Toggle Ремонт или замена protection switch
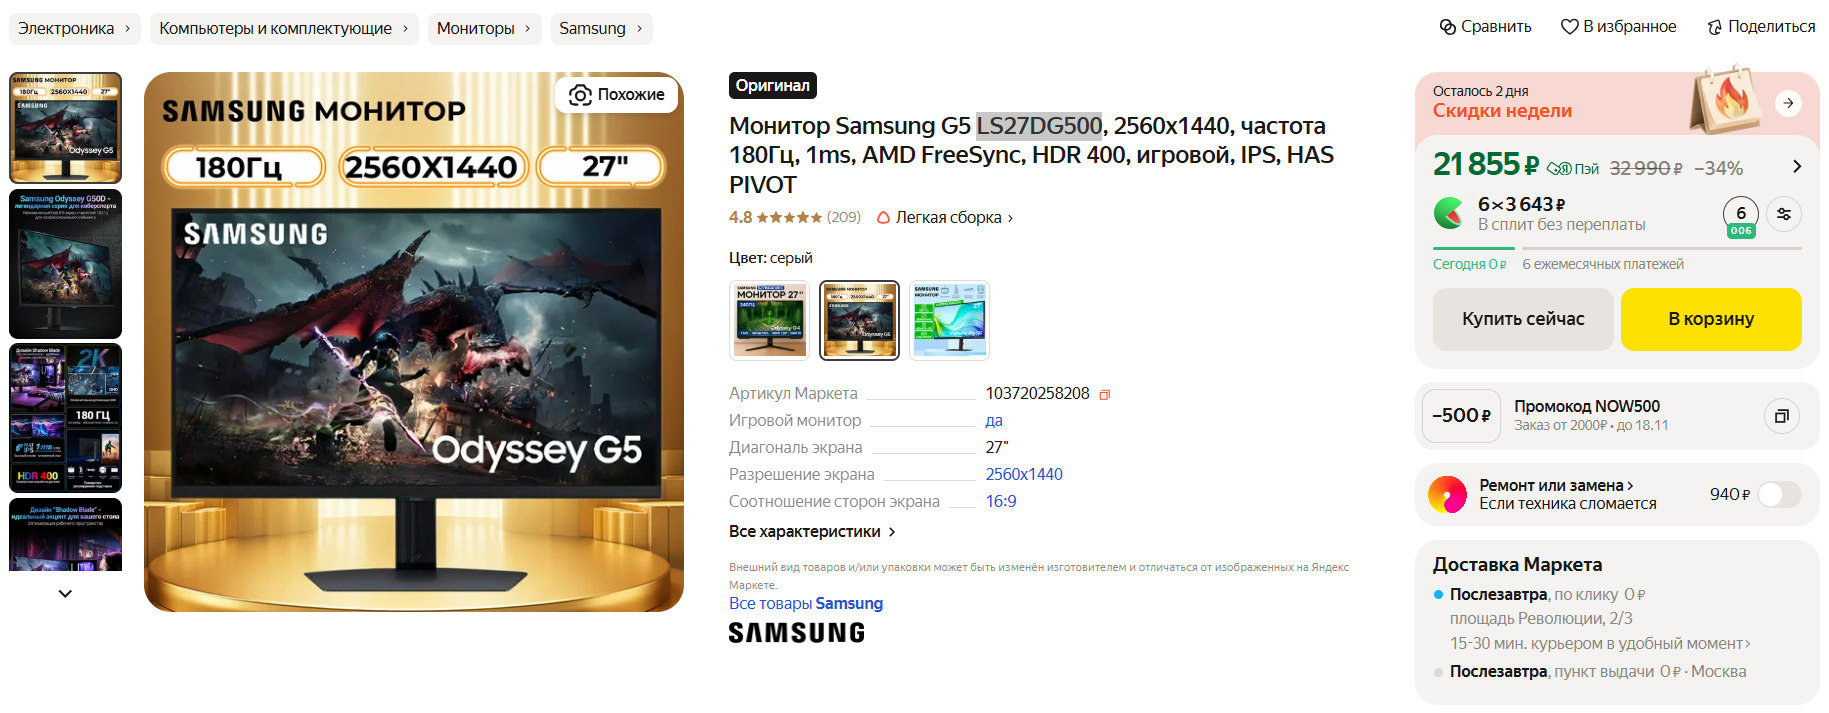The image size is (1829, 713). pyautogui.click(x=1780, y=494)
